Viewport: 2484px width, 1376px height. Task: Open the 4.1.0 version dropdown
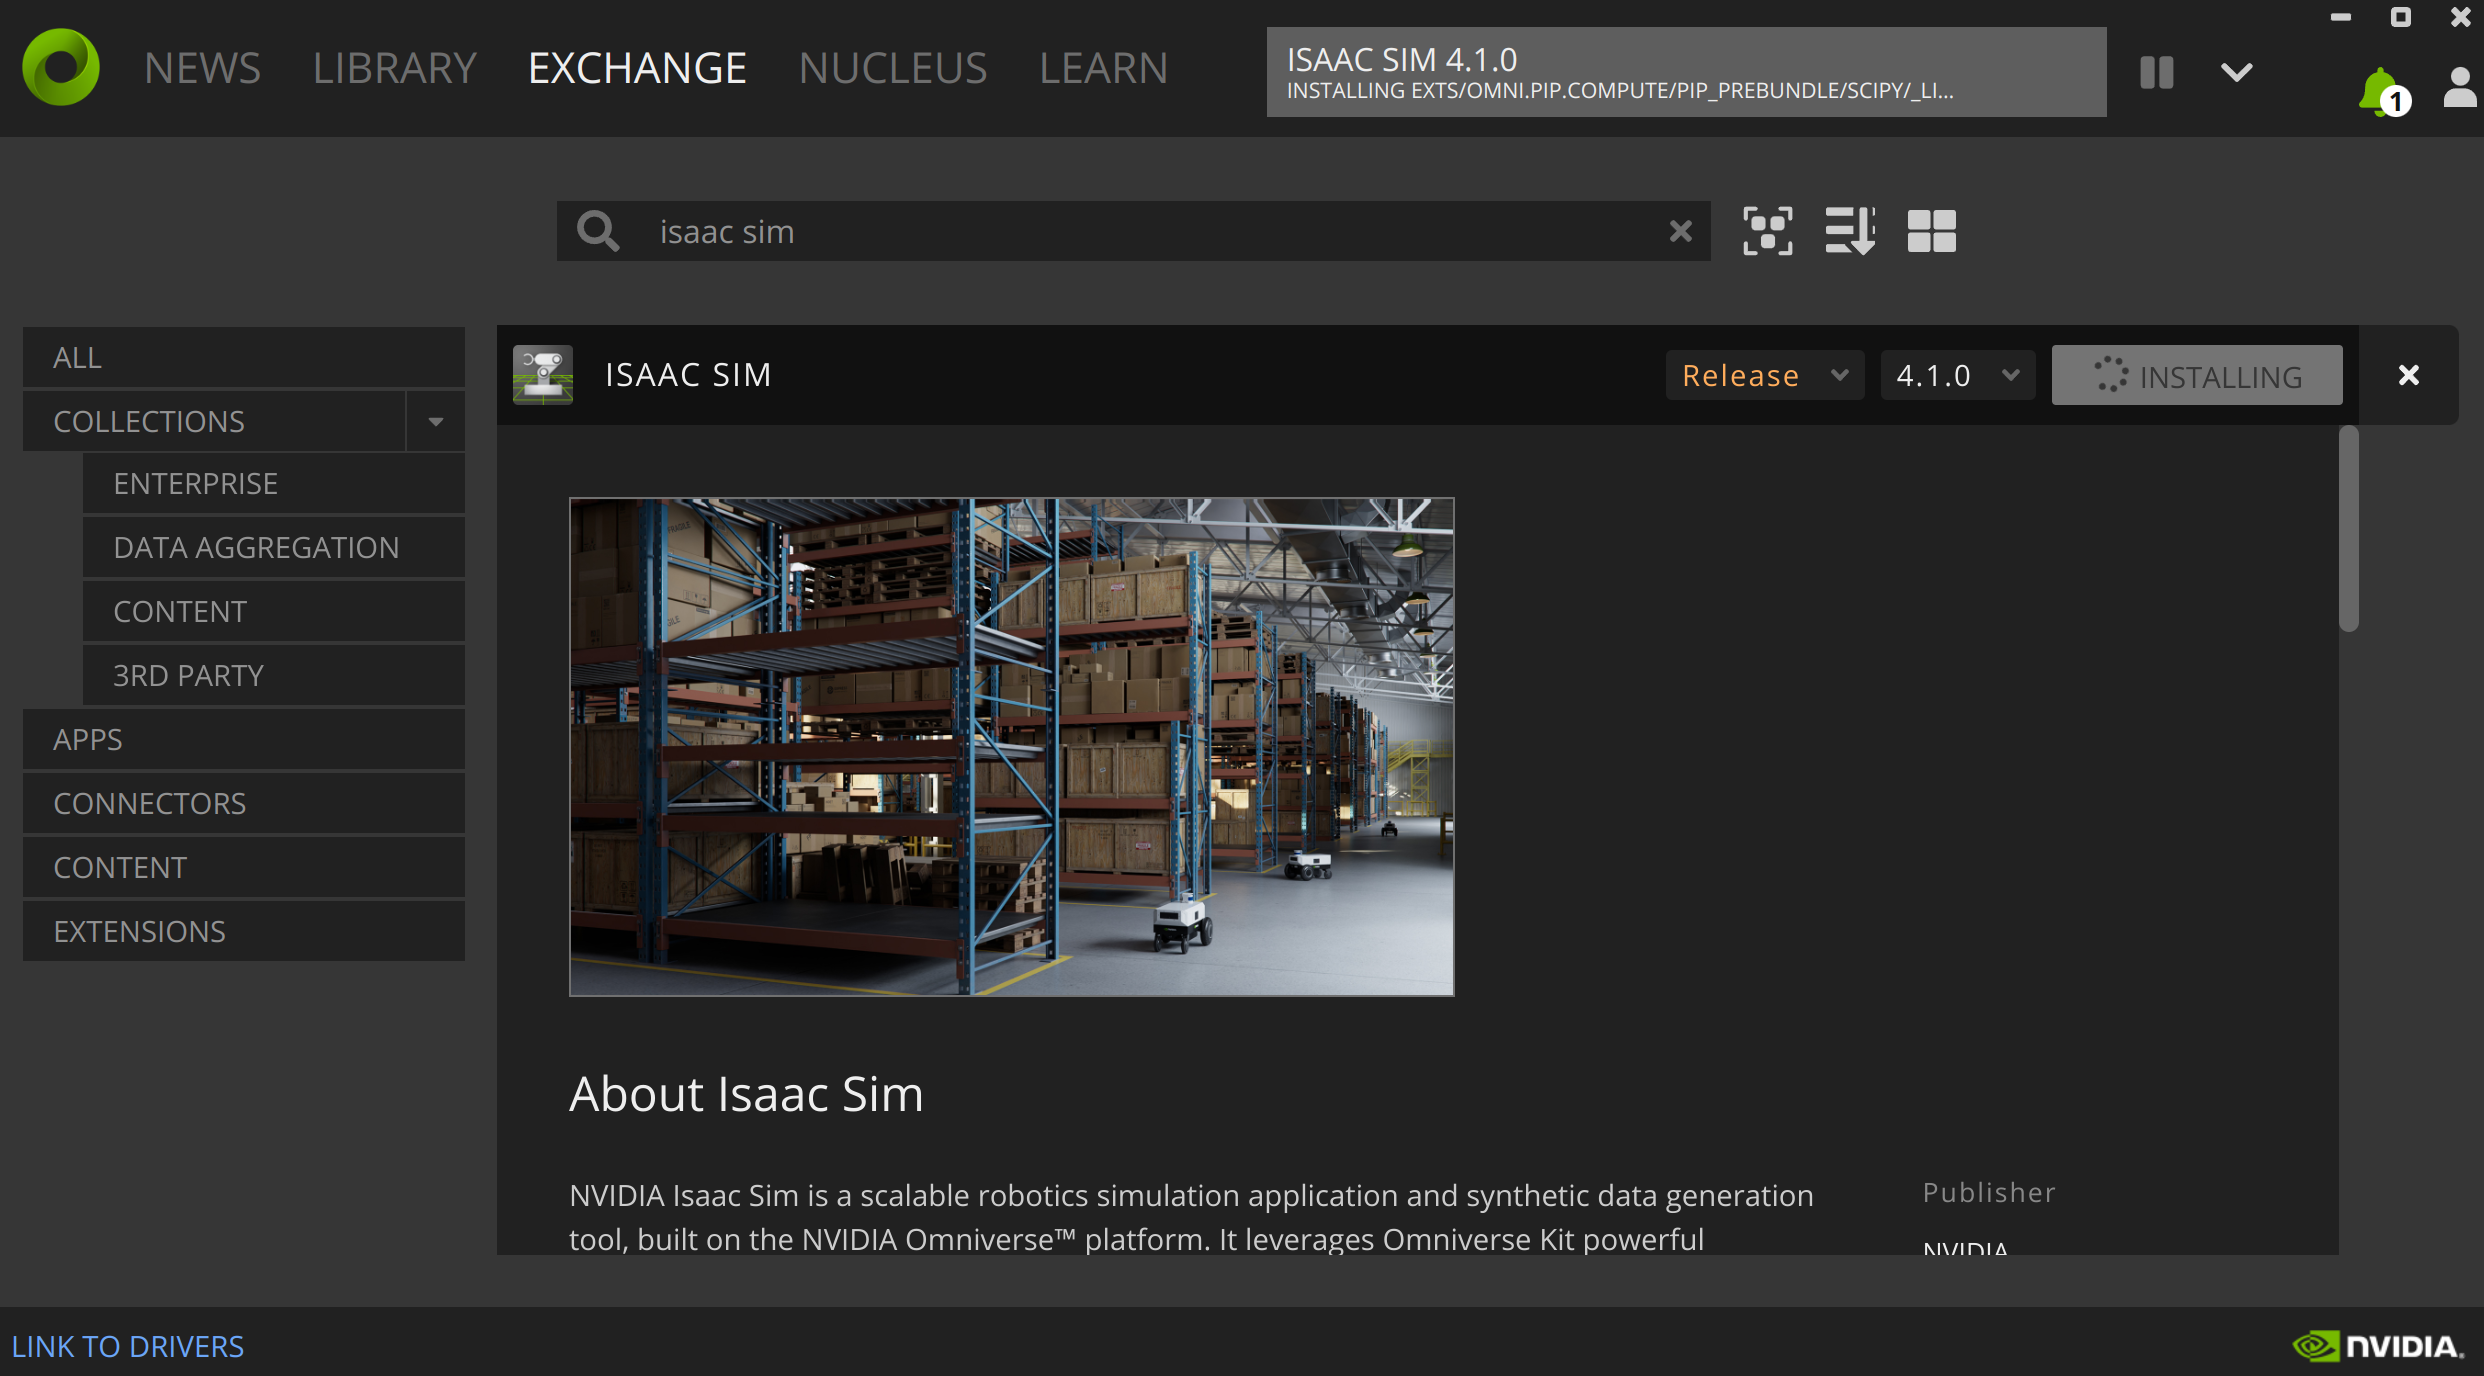click(1957, 375)
